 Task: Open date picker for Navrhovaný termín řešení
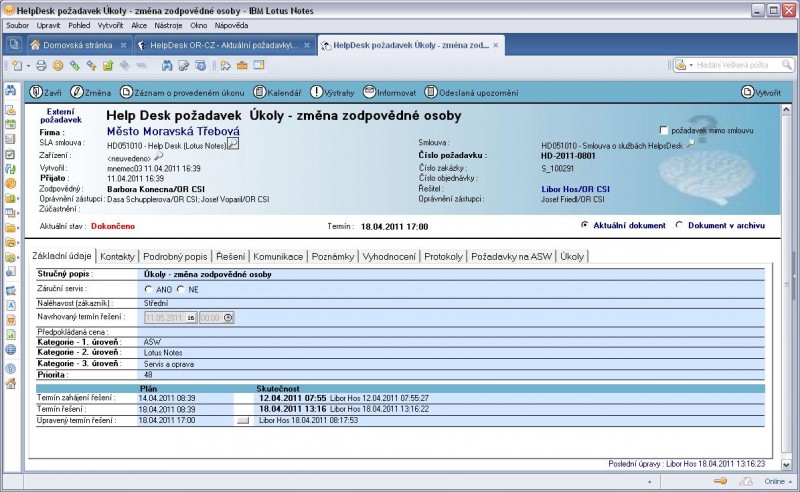190,317
